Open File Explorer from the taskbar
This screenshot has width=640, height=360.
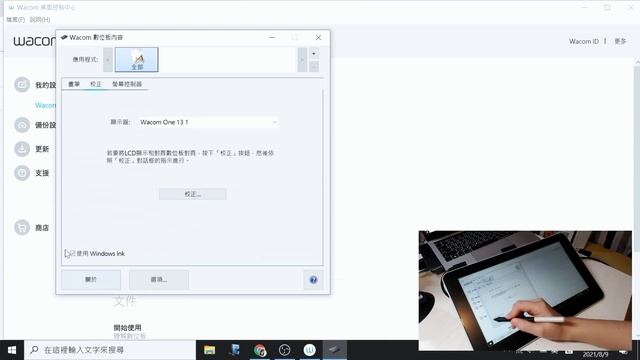[209, 350]
